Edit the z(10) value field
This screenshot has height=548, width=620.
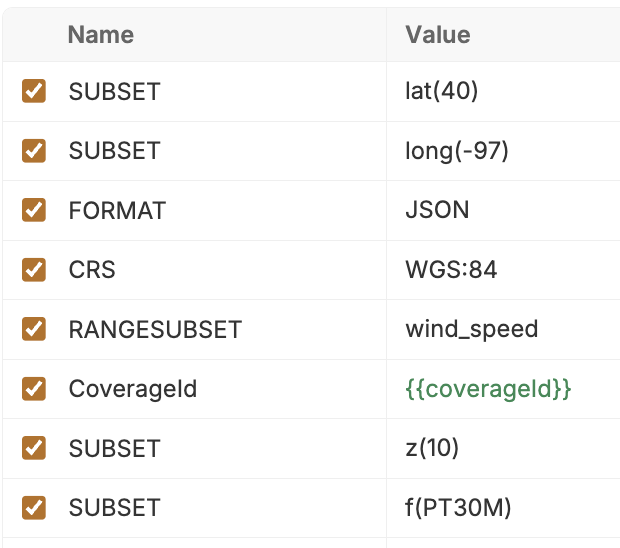click(432, 448)
